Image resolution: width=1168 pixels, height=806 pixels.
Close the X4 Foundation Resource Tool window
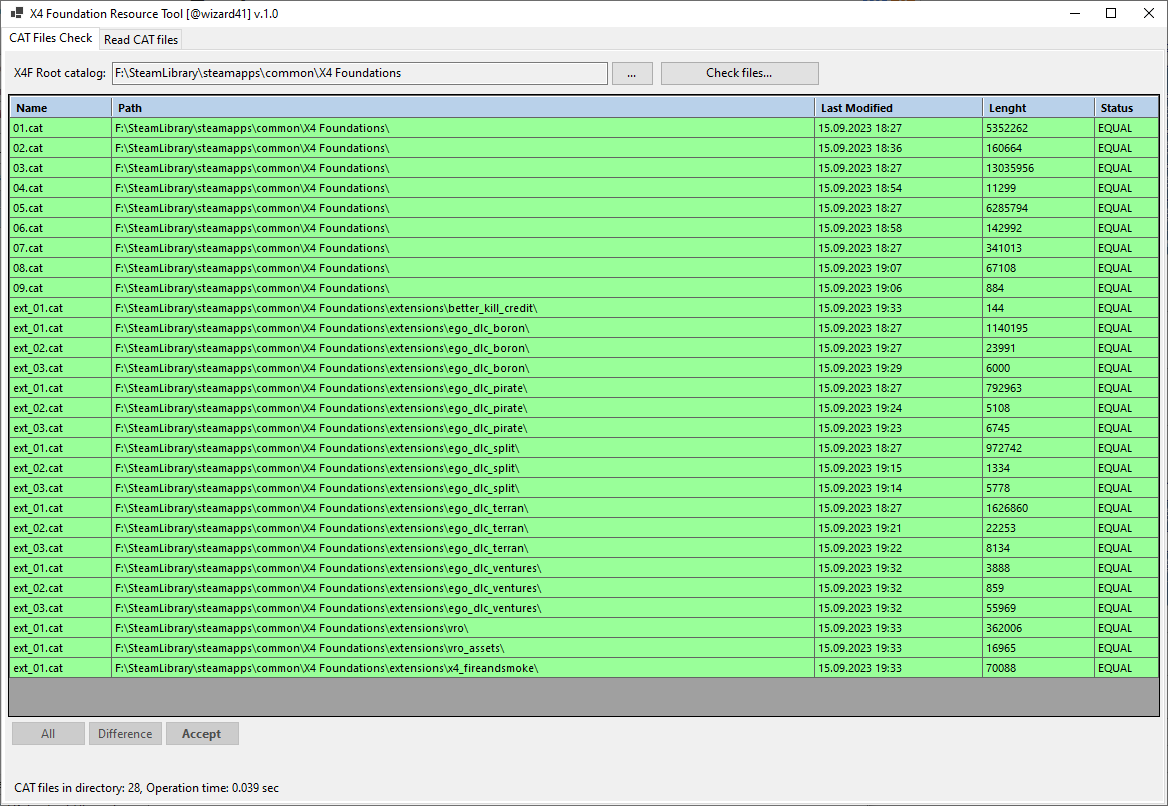1149,13
